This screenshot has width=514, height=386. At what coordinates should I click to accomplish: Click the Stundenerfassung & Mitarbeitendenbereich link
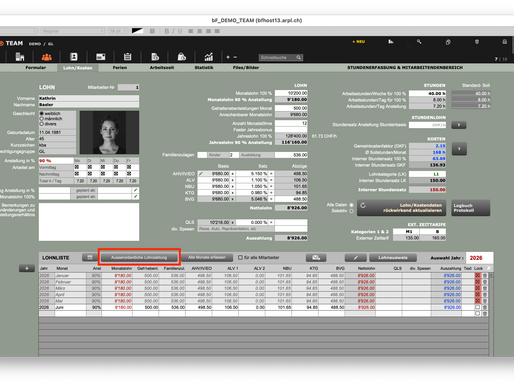pos(405,68)
